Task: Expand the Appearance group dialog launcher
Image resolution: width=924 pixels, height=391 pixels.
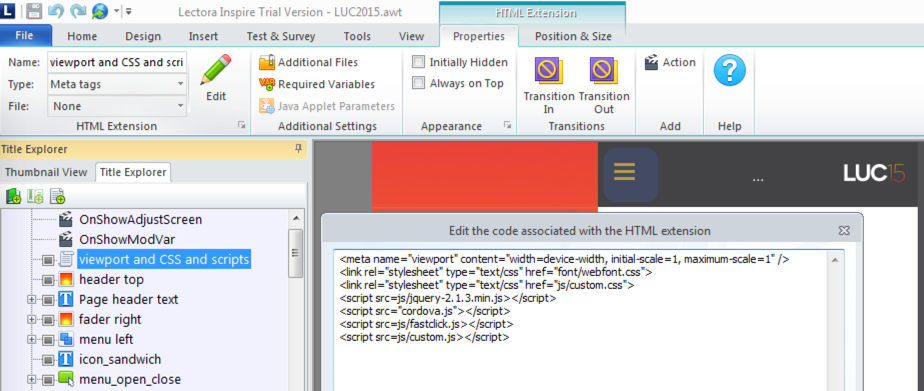Action: pos(507,125)
